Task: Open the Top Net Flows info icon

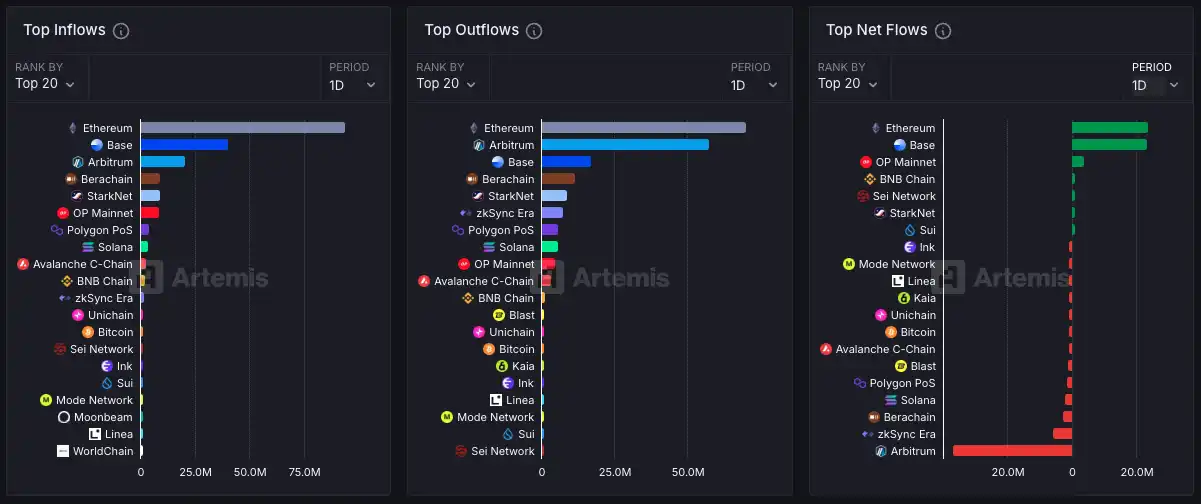Action: [942, 31]
